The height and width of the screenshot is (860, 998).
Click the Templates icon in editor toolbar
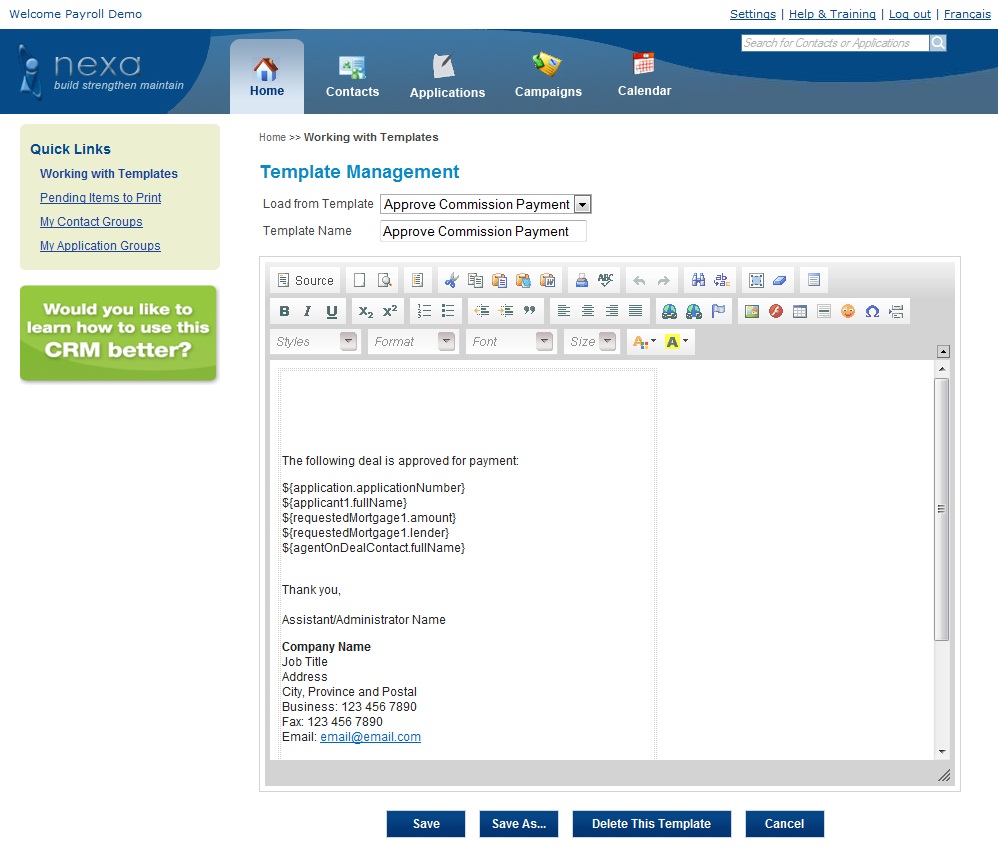(x=418, y=280)
